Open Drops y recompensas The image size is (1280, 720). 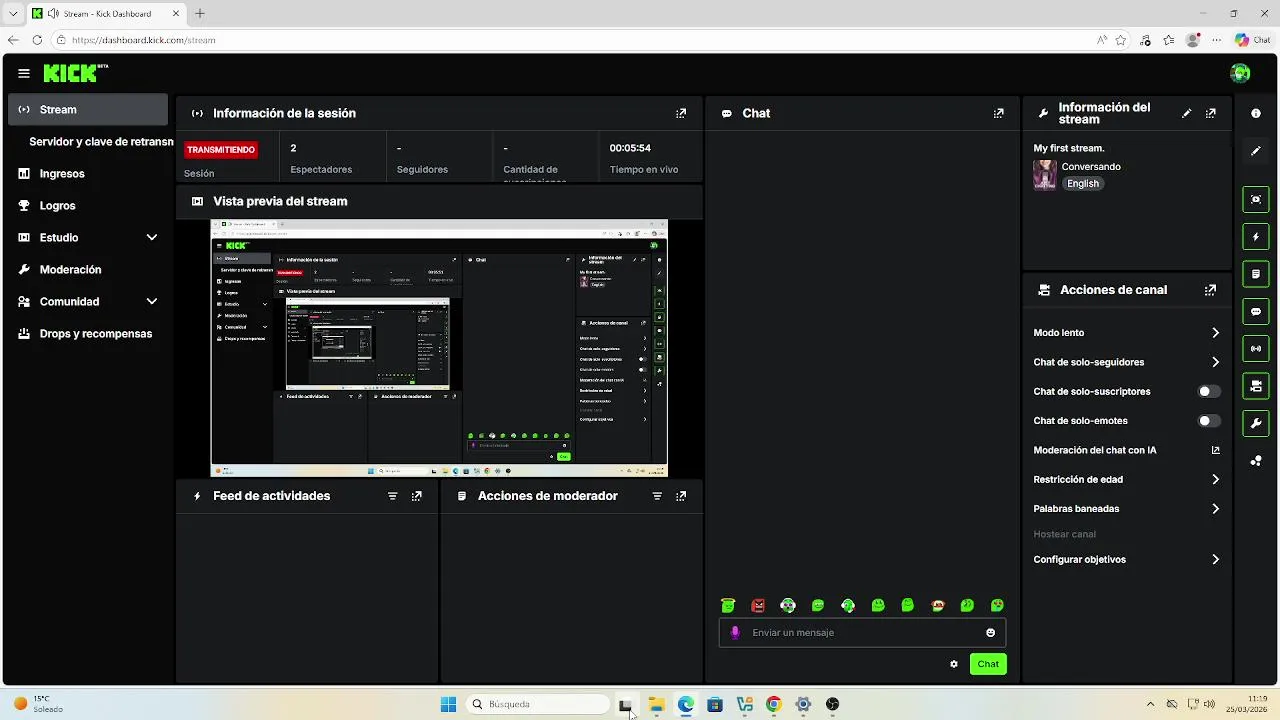96,334
